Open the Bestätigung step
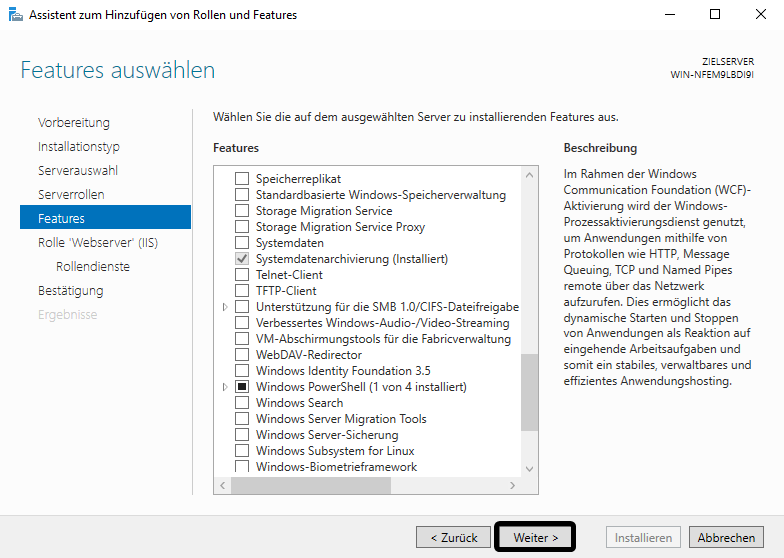 point(70,290)
